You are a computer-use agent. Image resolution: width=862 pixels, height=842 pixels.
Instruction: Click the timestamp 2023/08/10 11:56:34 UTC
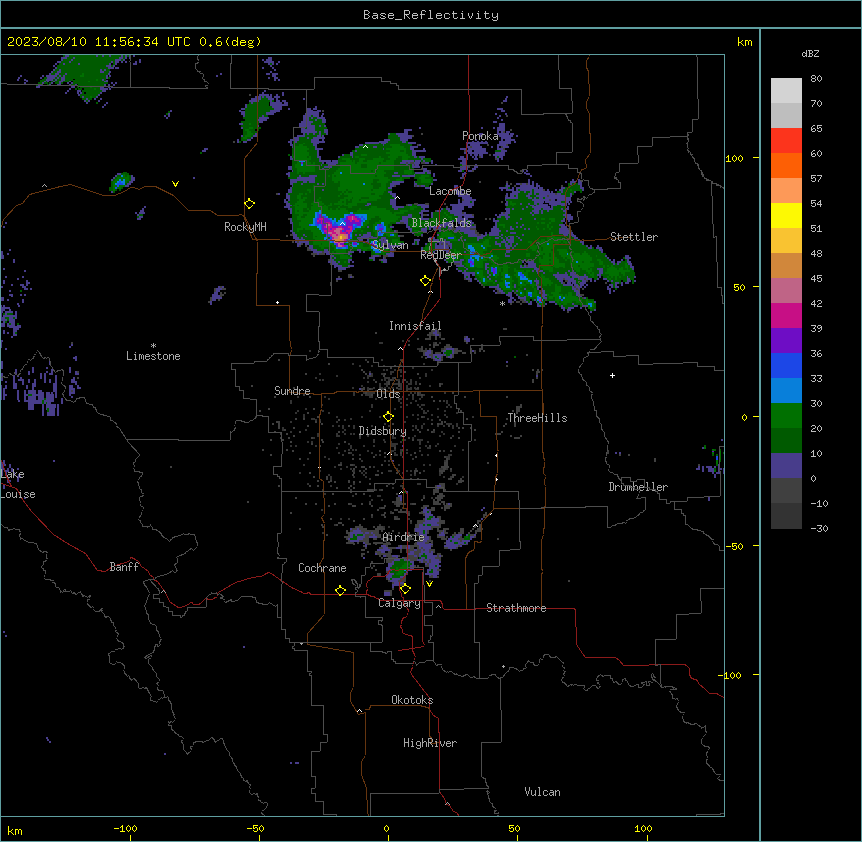pyautogui.click(x=99, y=42)
